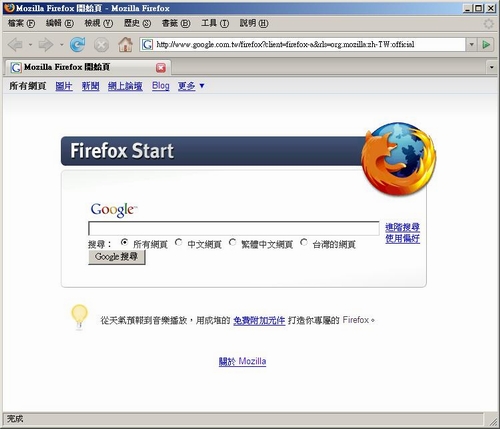This screenshot has width=500, height=429.
Task: Select the Mozilla Firefox 開始頁 tab
Action: (x=88, y=67)
